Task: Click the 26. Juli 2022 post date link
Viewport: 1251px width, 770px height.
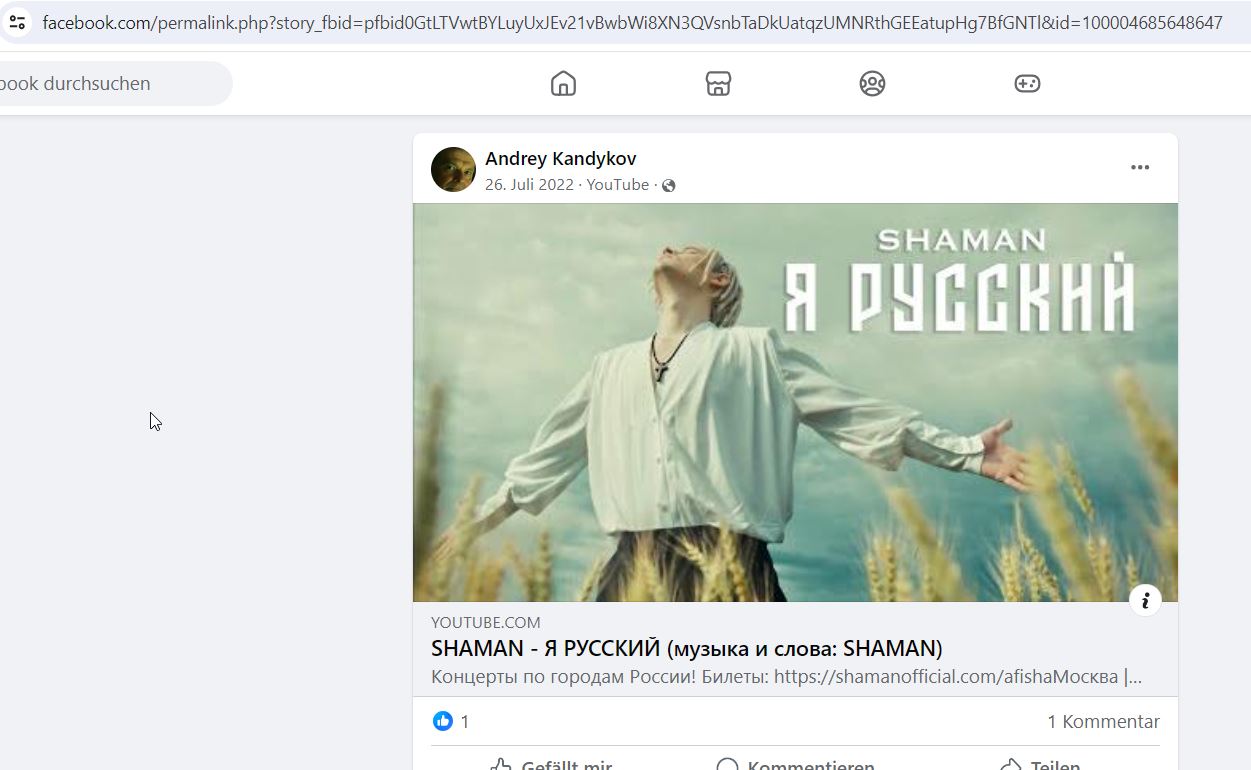Action: pyautogui.click(x=530, y=184)
